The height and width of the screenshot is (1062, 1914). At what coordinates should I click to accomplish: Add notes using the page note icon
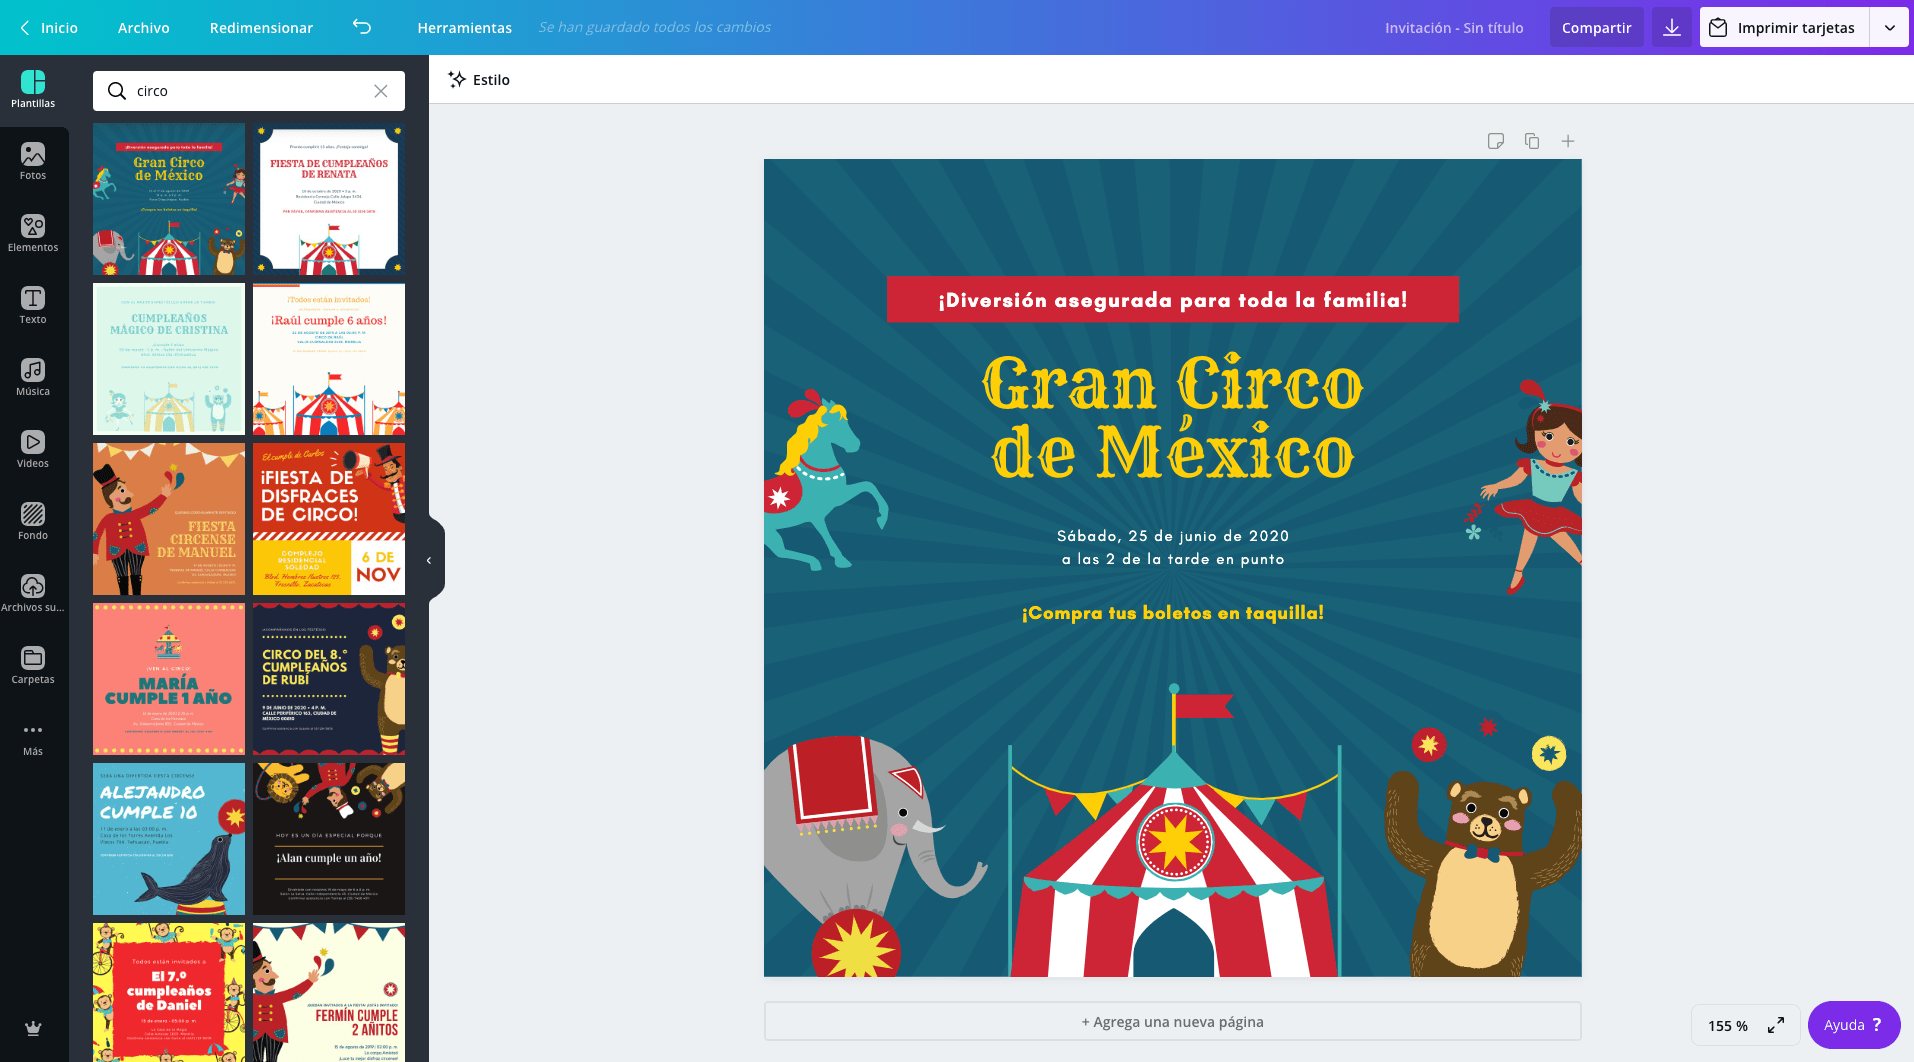1495,141
